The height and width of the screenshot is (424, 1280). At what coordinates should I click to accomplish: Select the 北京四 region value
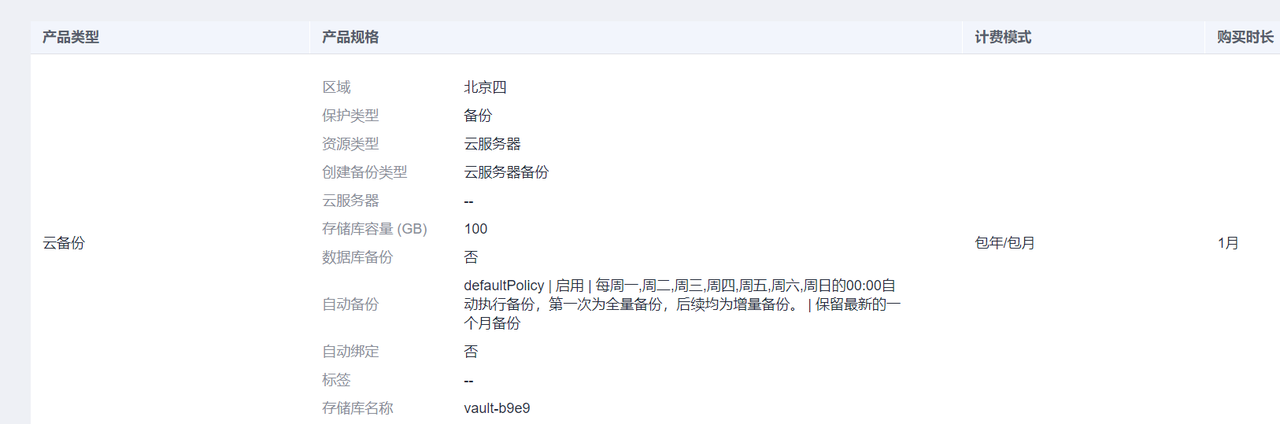(x=485, y=87)
